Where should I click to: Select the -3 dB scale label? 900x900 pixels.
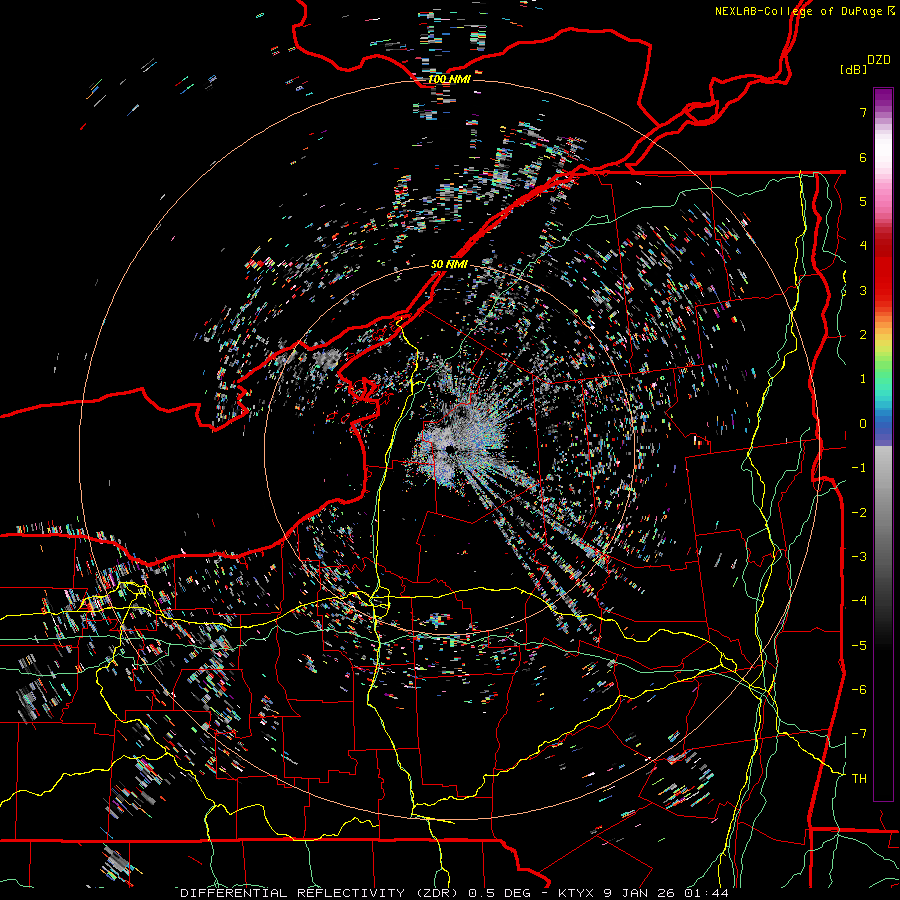click(859, 556)
